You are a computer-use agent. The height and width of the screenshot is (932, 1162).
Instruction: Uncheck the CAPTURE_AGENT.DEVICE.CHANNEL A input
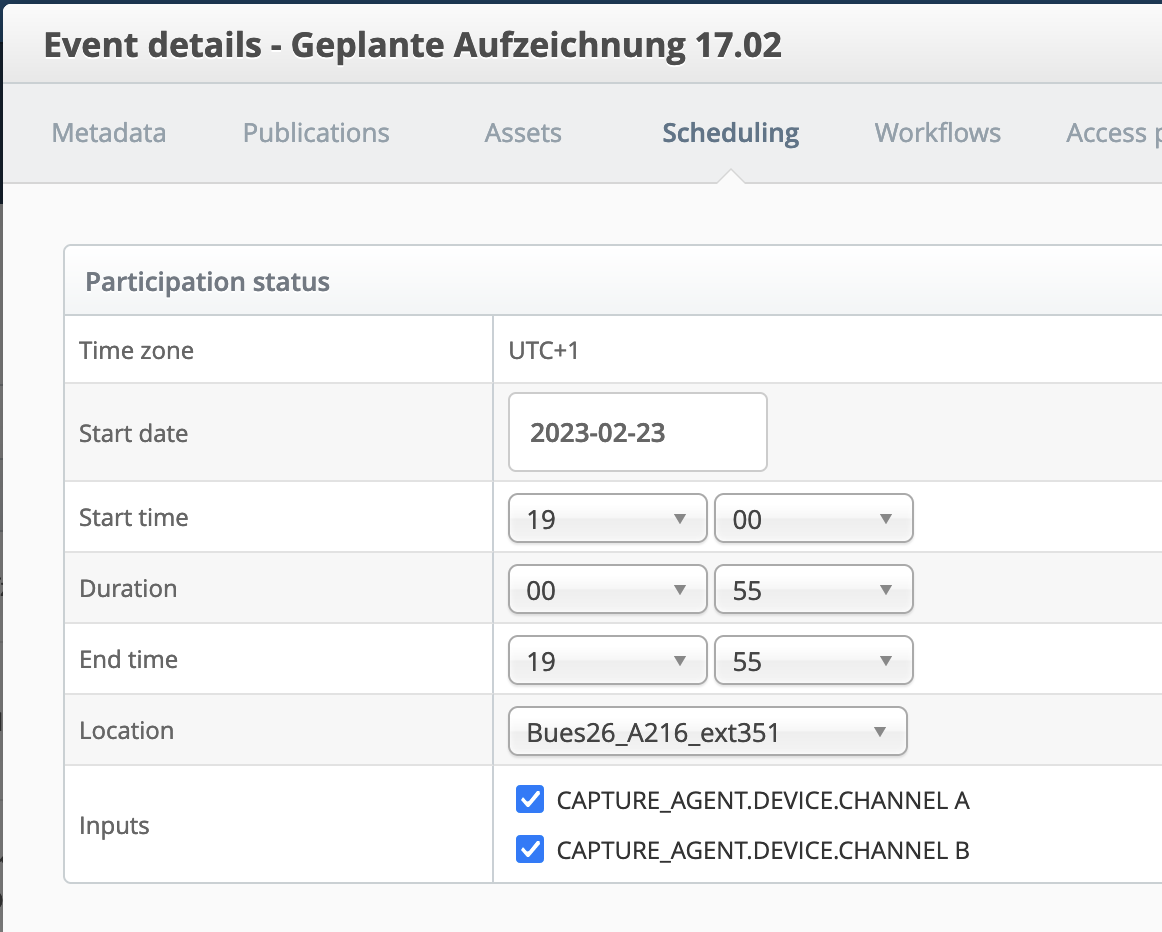529,799
